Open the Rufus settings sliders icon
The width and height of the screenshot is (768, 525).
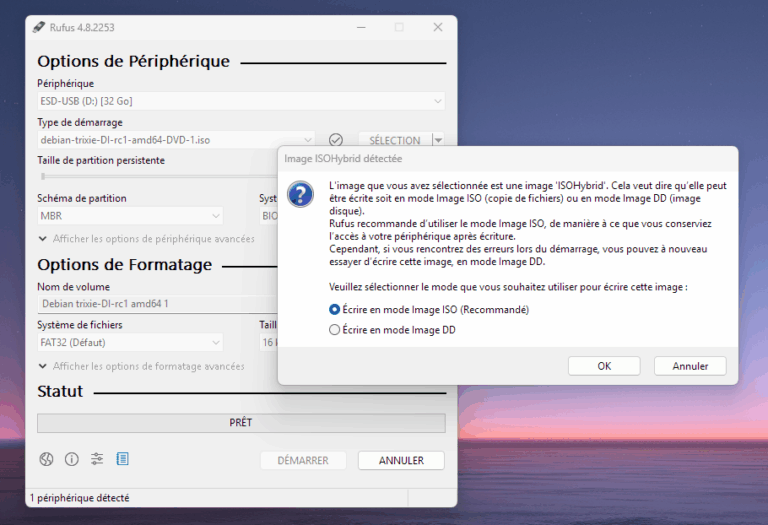[97, 459]
